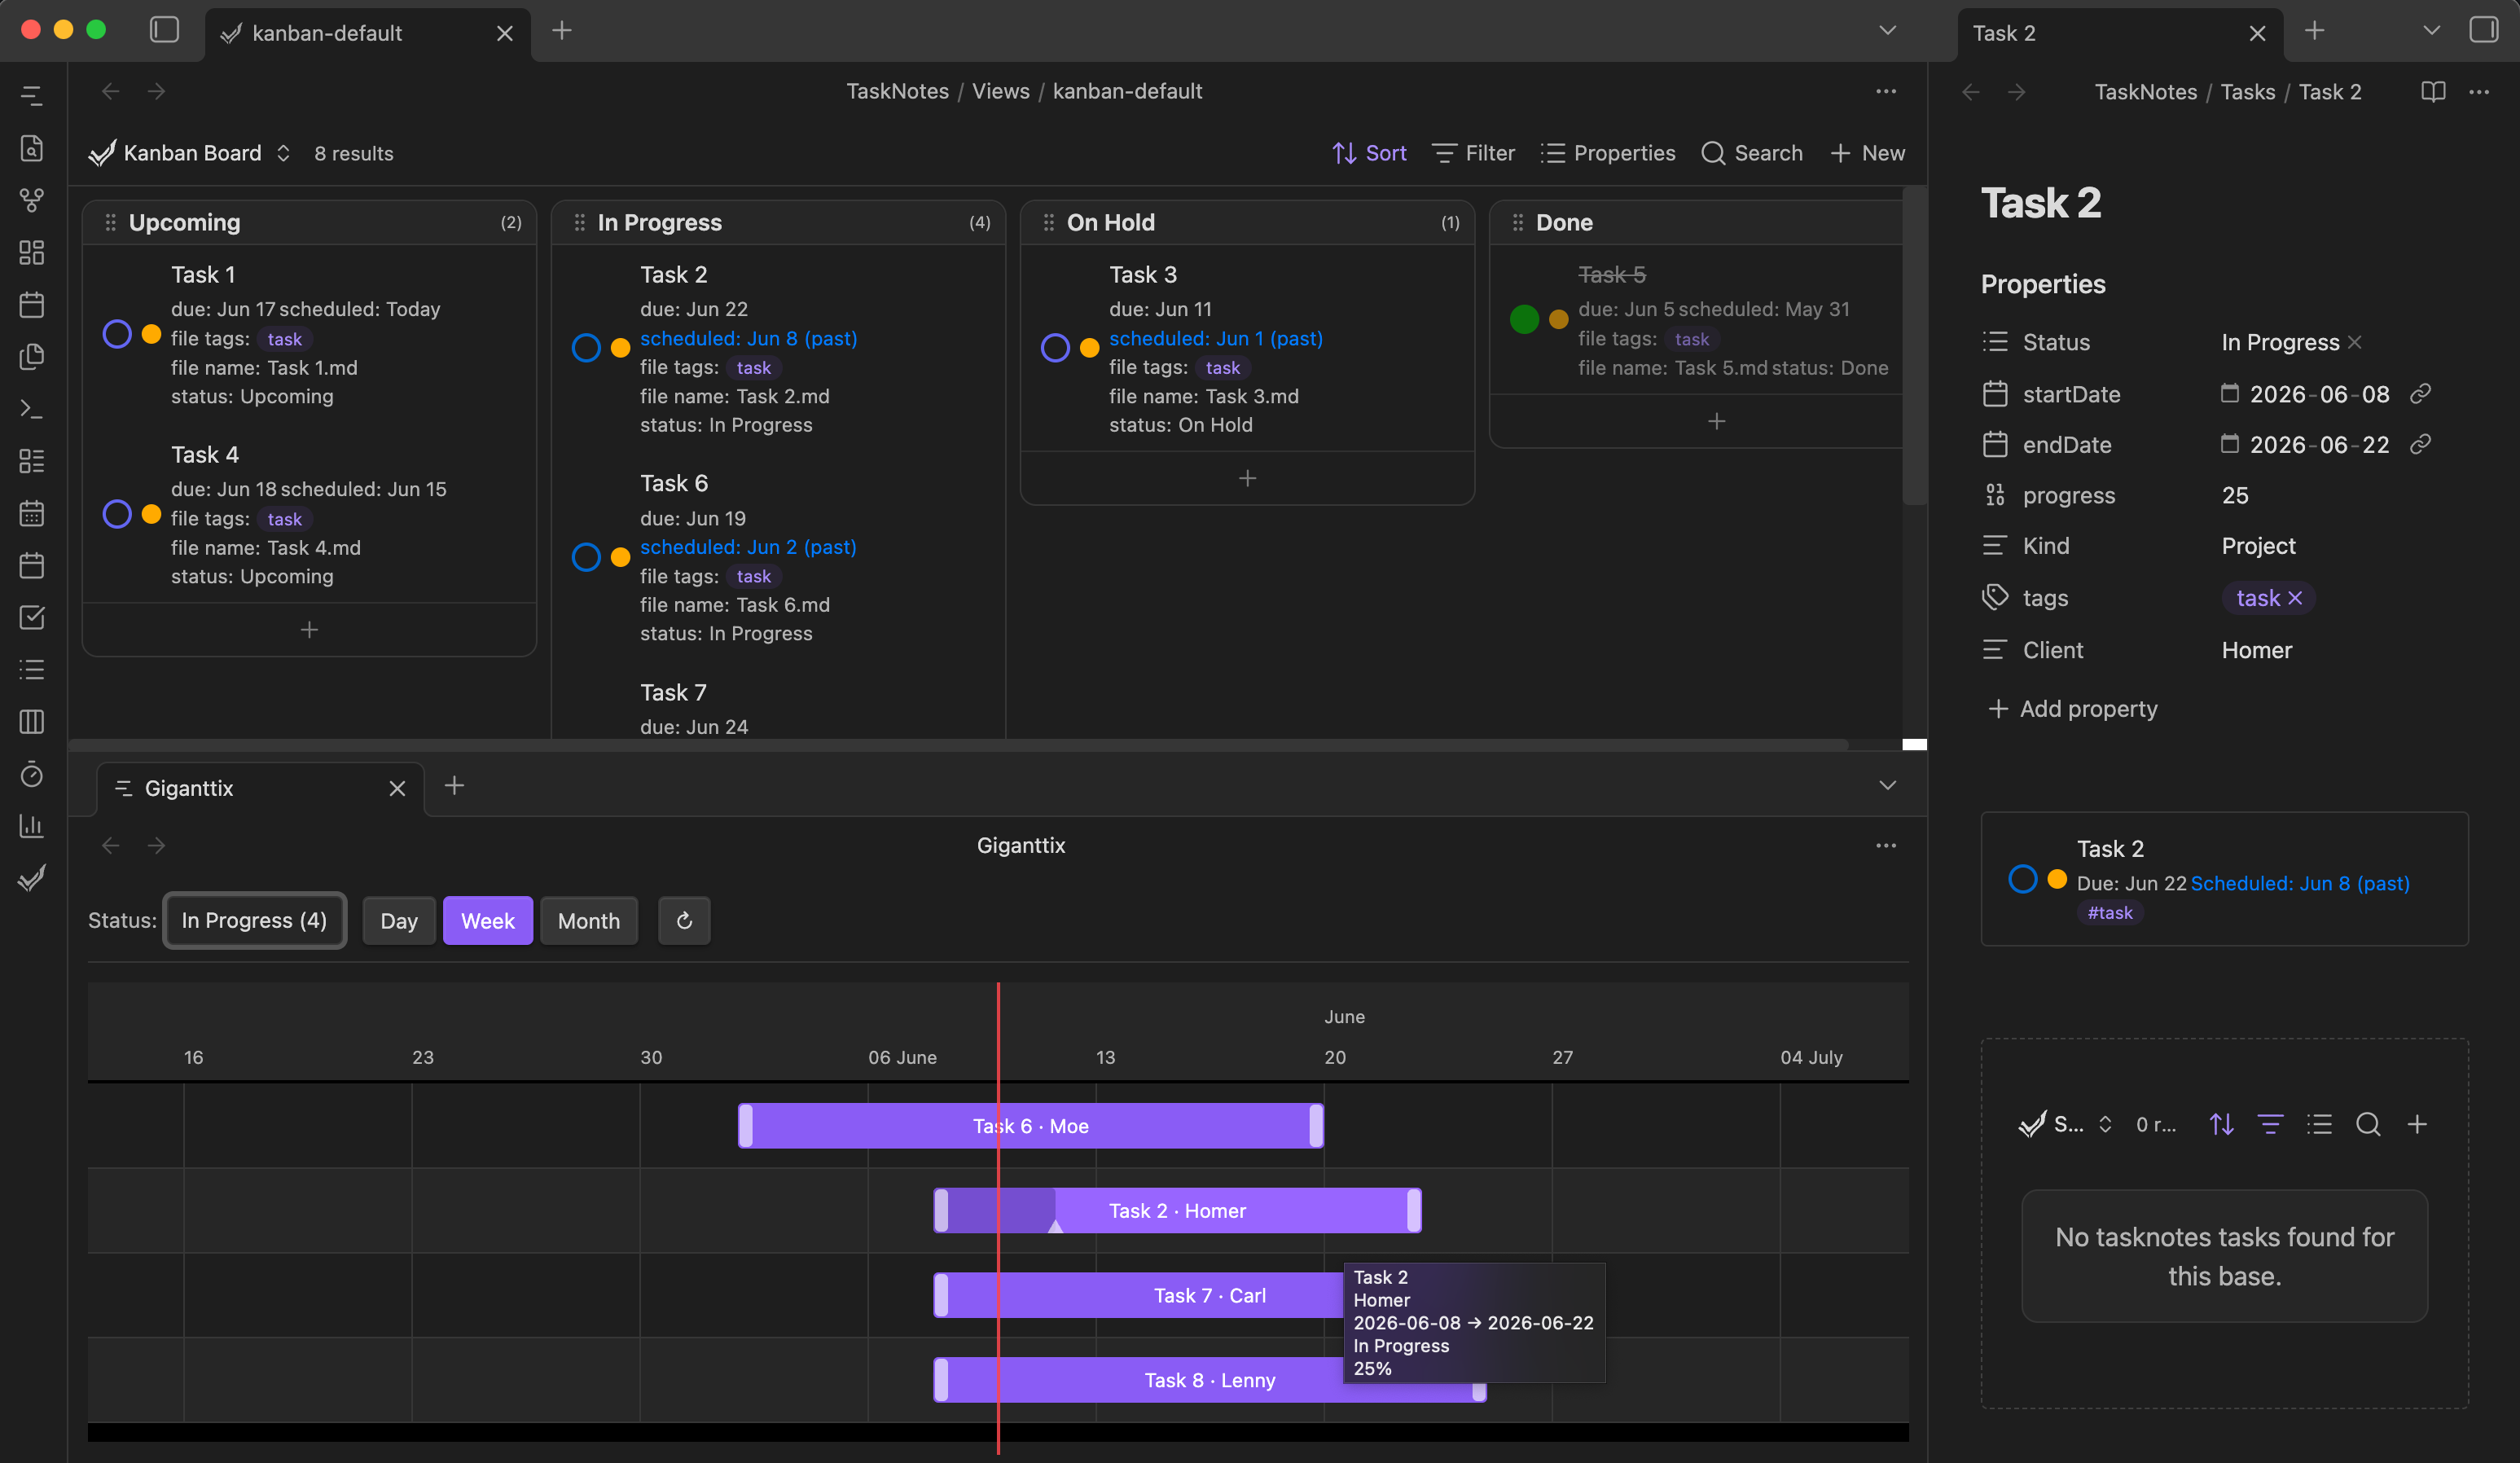2520x1463 pixels.
Task: Click Task 1 orange priority dot
Action: pos(151,334)
